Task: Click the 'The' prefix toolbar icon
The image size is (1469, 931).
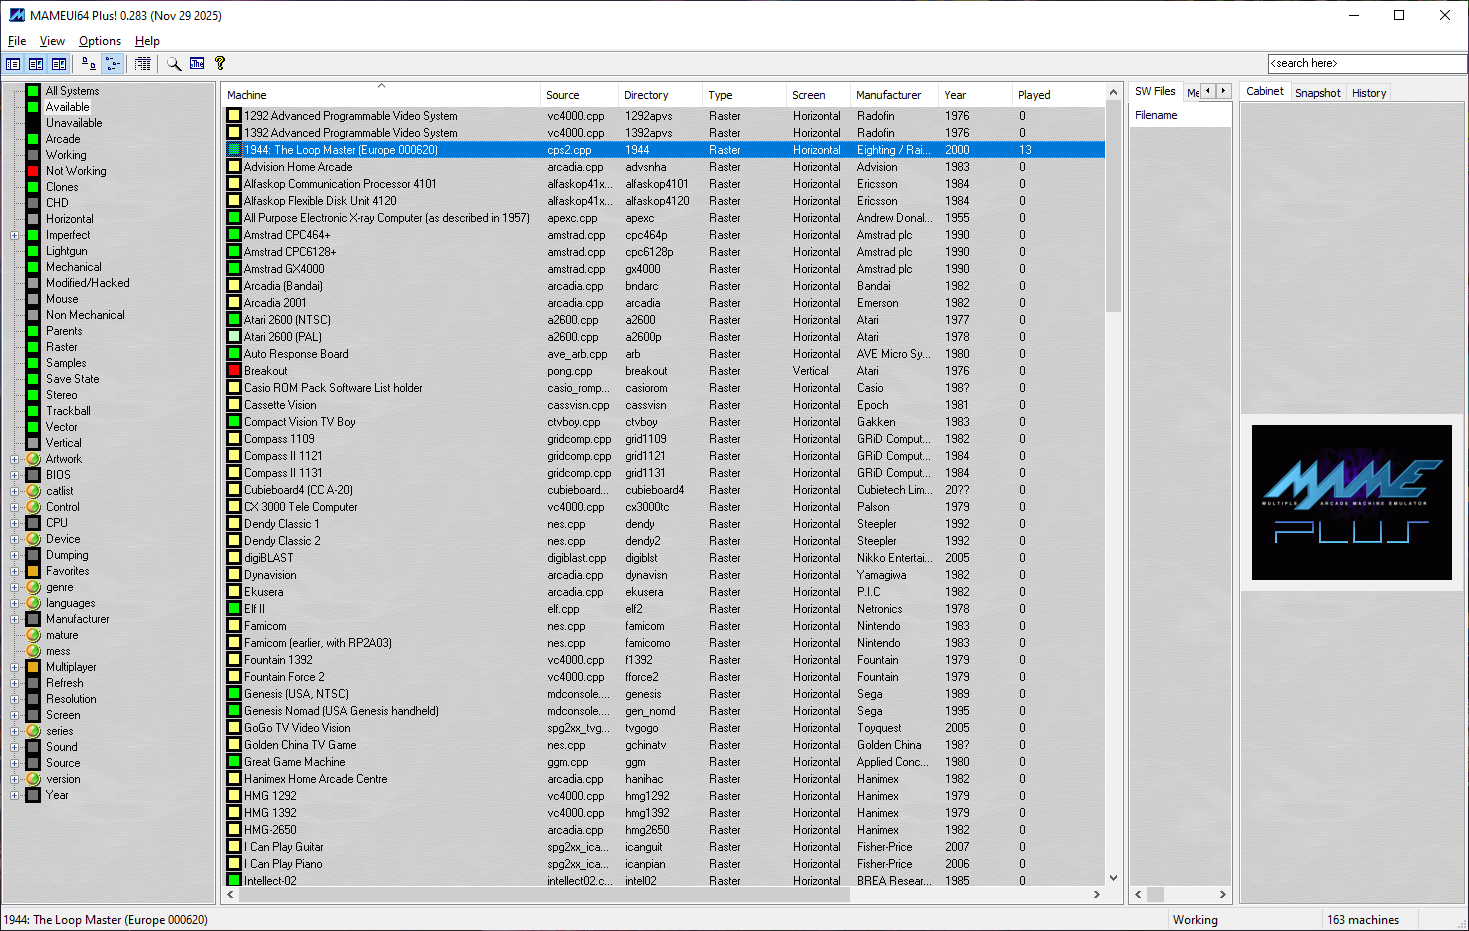Action: 197,64
